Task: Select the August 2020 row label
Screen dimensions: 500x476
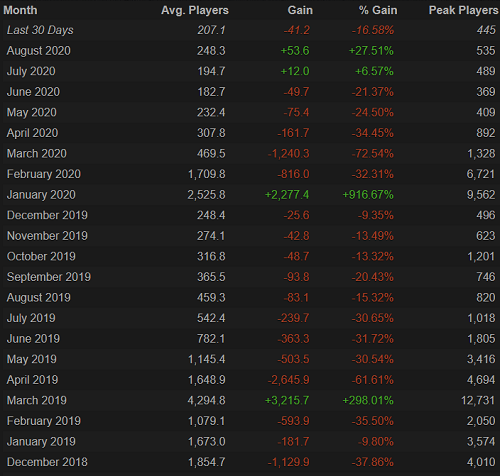Action: click(x=39, y=51)
